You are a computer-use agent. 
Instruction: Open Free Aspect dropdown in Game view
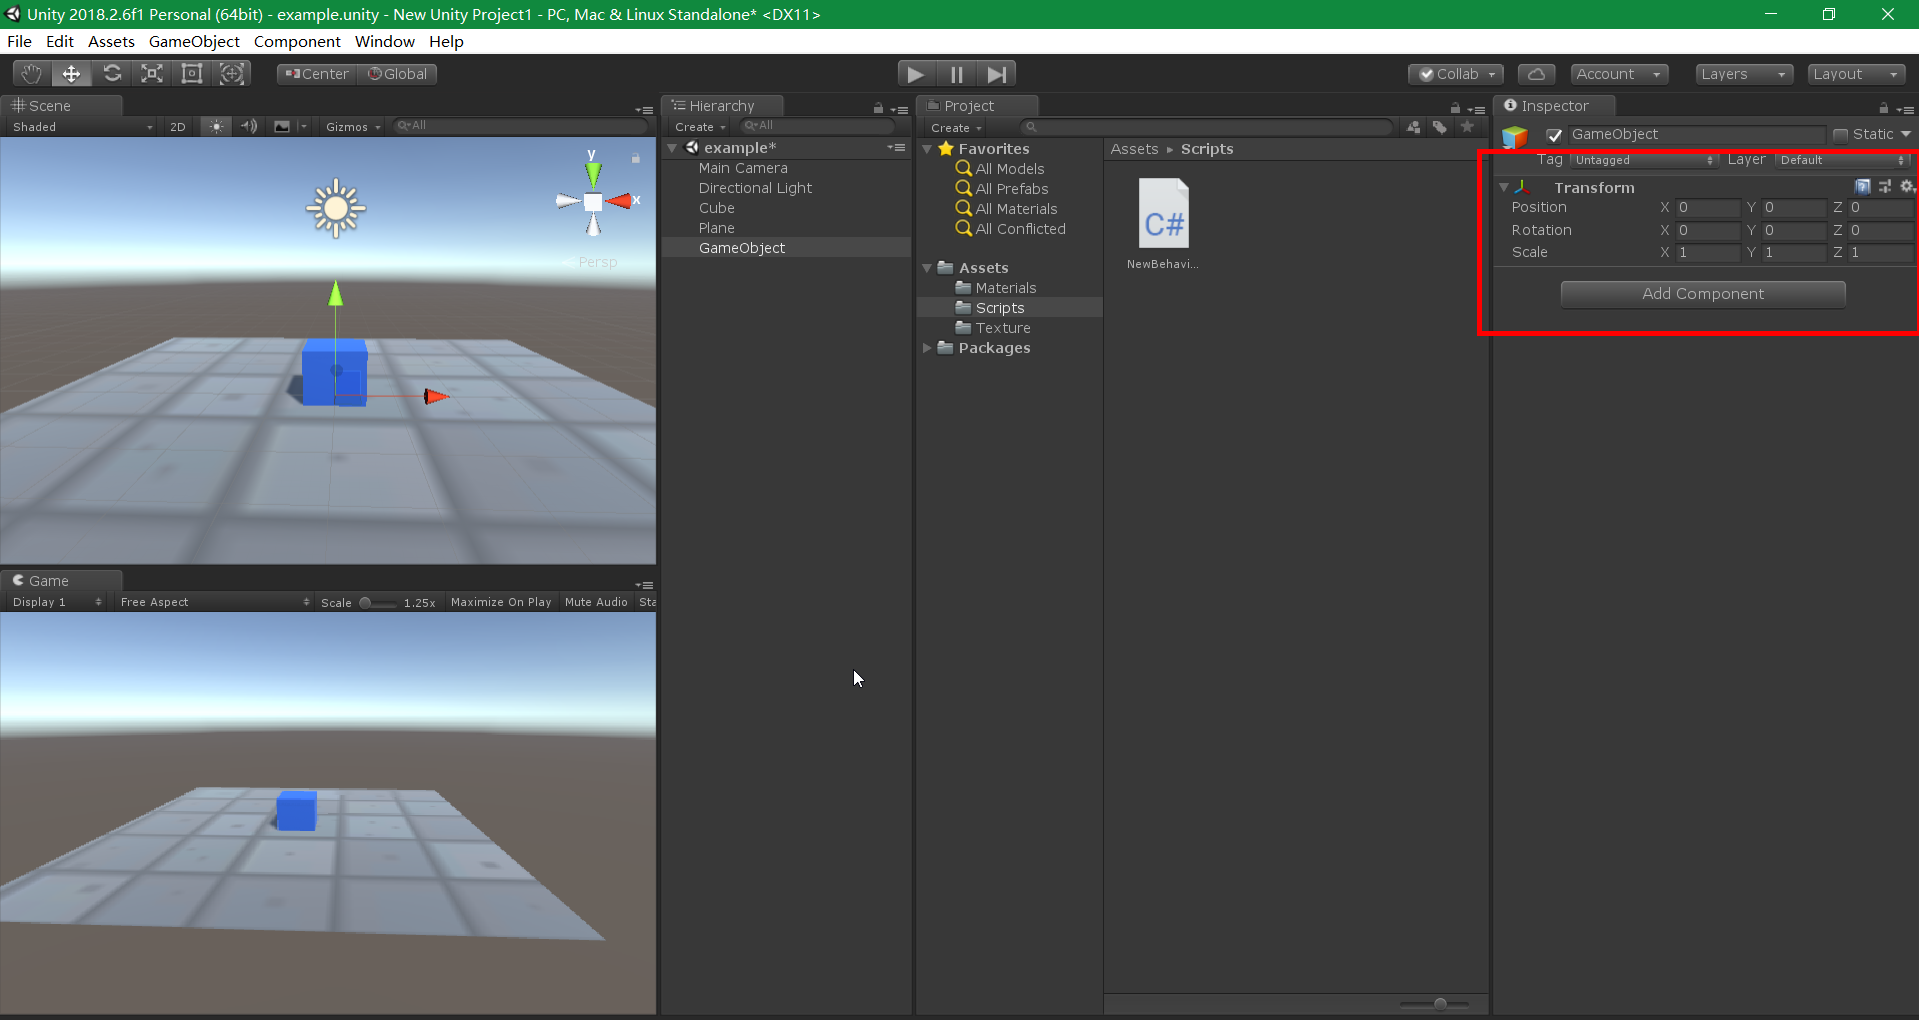[214, 602]
